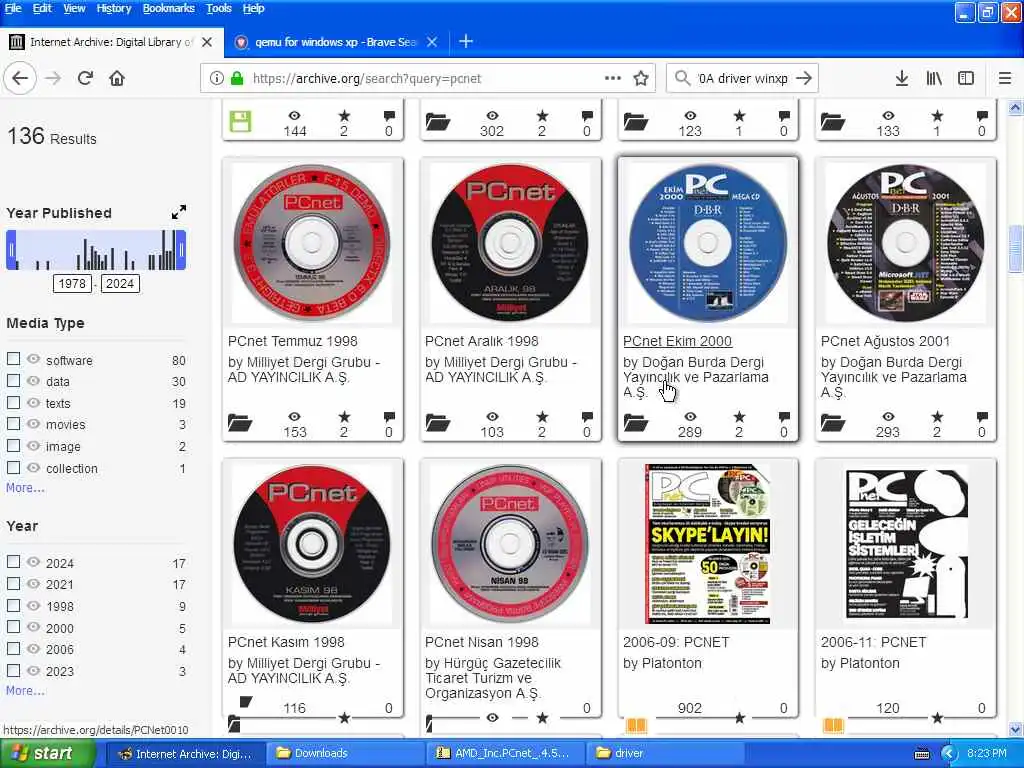Close the Internet Archive tab
1024x768 pixels.
point(207,42)
